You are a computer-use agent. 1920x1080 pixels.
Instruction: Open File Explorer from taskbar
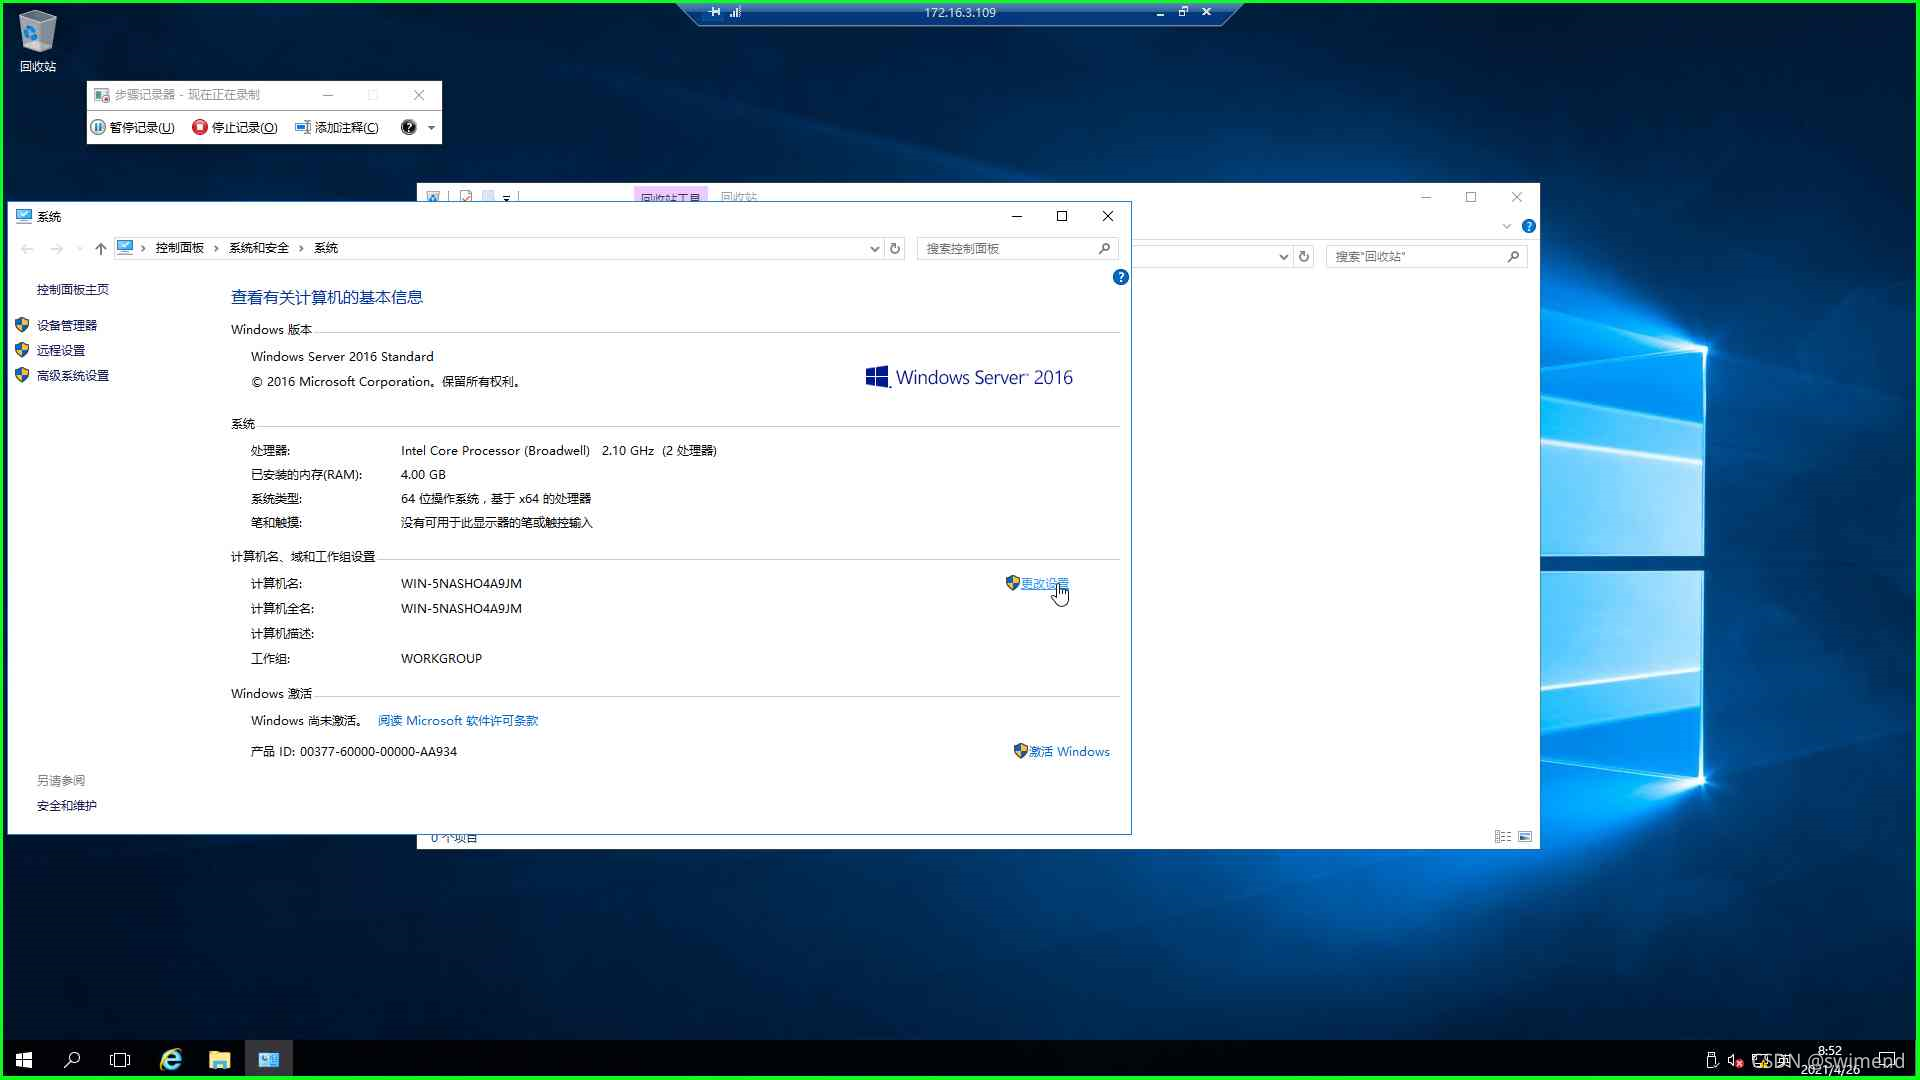219,1060
